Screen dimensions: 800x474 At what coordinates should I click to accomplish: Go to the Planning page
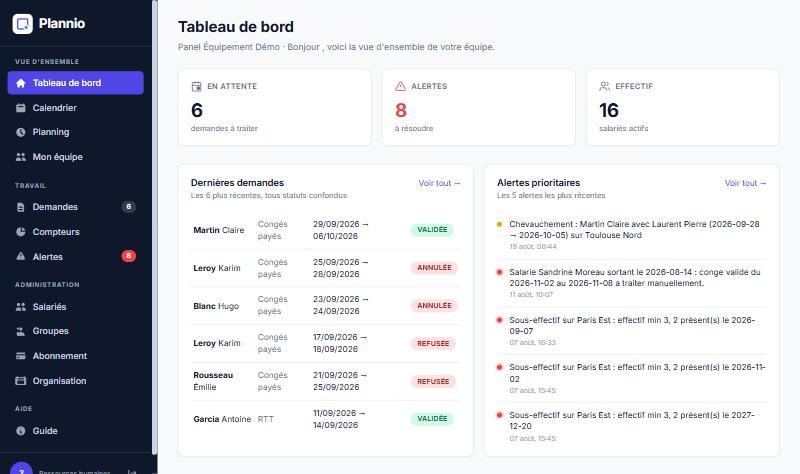coord(76,132)
